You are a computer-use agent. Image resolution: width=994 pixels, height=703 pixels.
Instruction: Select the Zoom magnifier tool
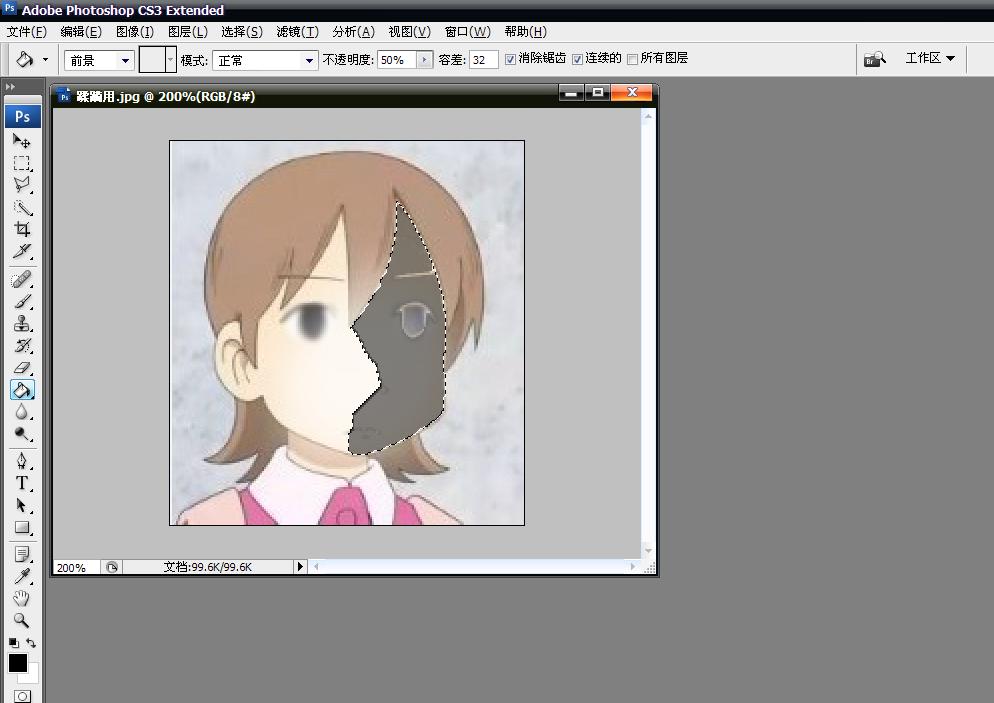[22, 620]
